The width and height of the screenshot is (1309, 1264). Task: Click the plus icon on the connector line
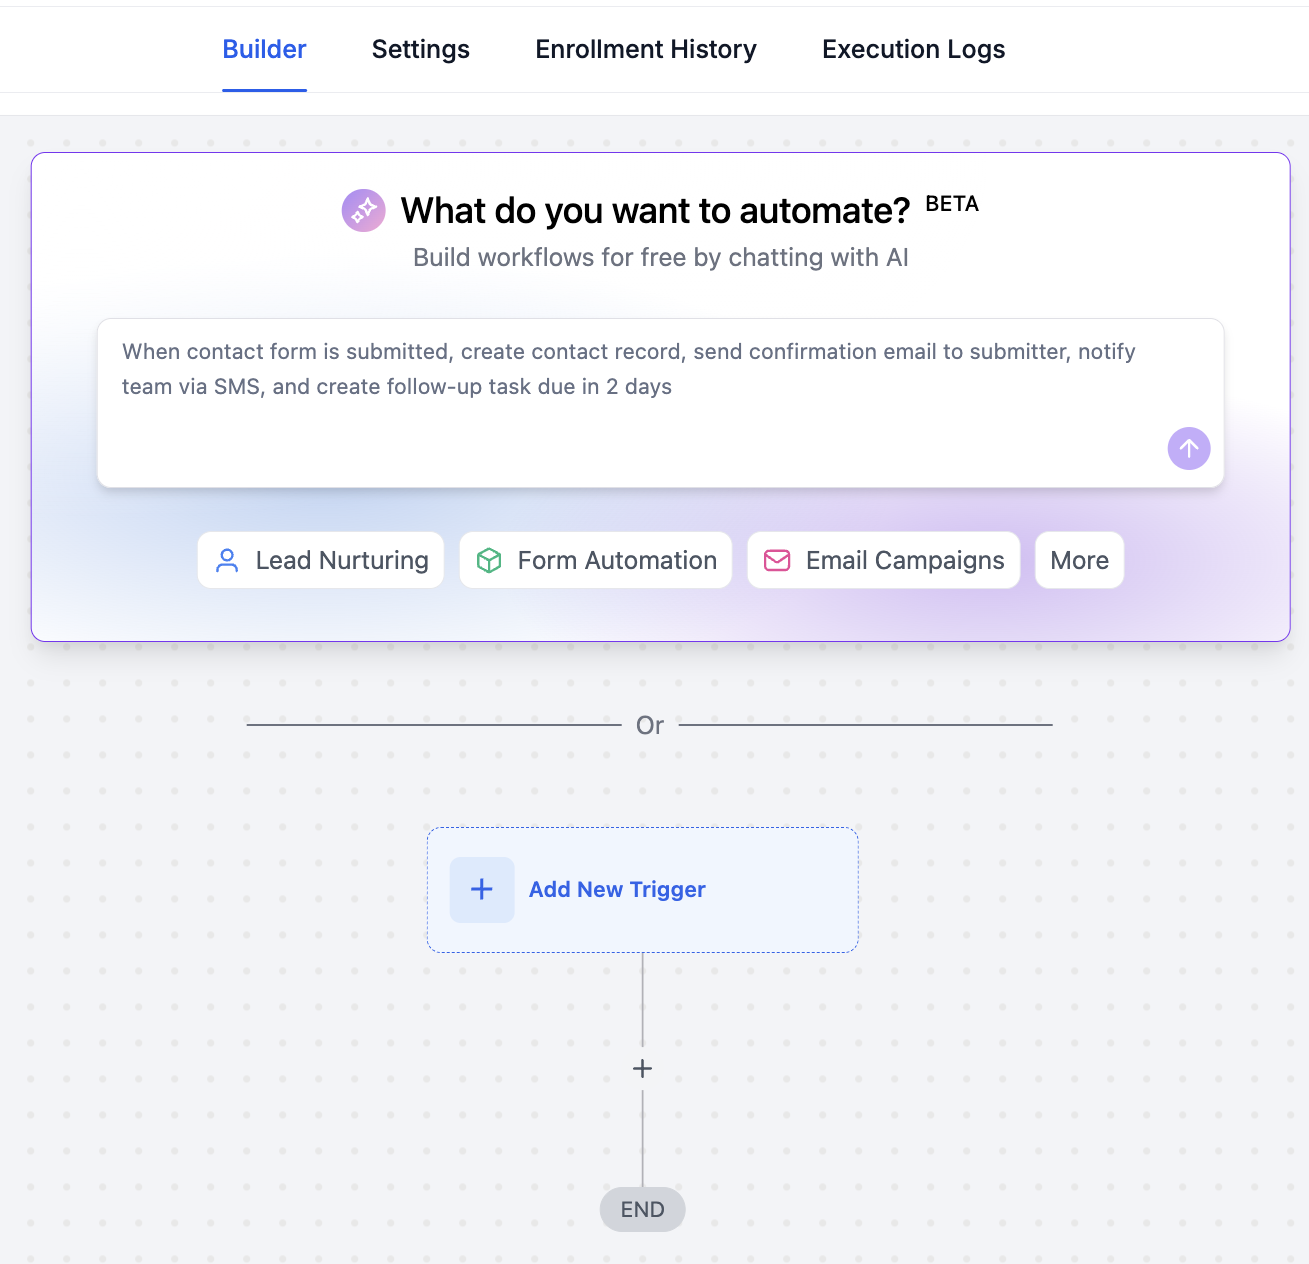642,1068
